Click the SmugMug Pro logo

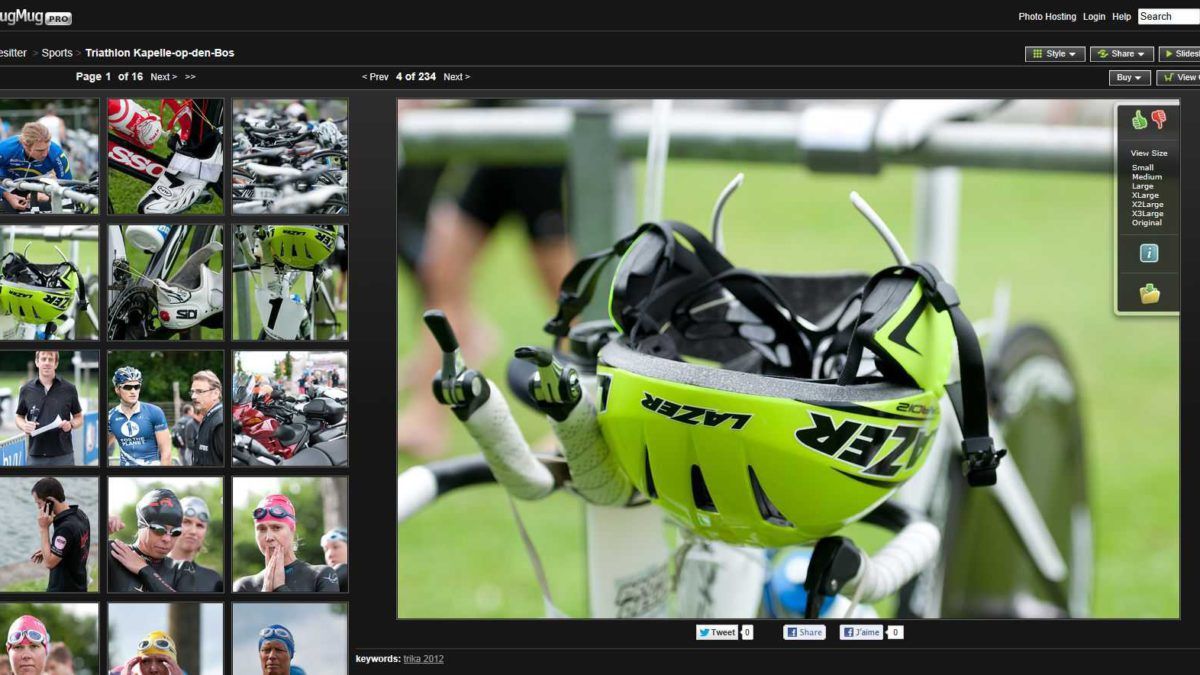(36, 17)
